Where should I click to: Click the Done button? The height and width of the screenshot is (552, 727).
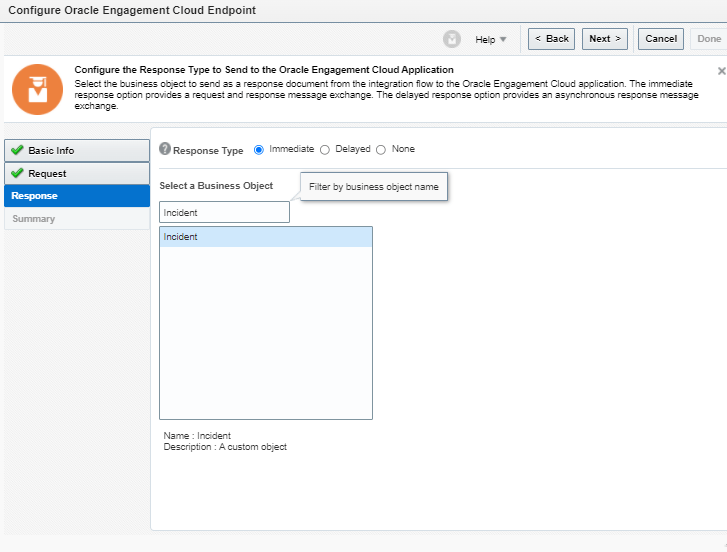[708, 39]
